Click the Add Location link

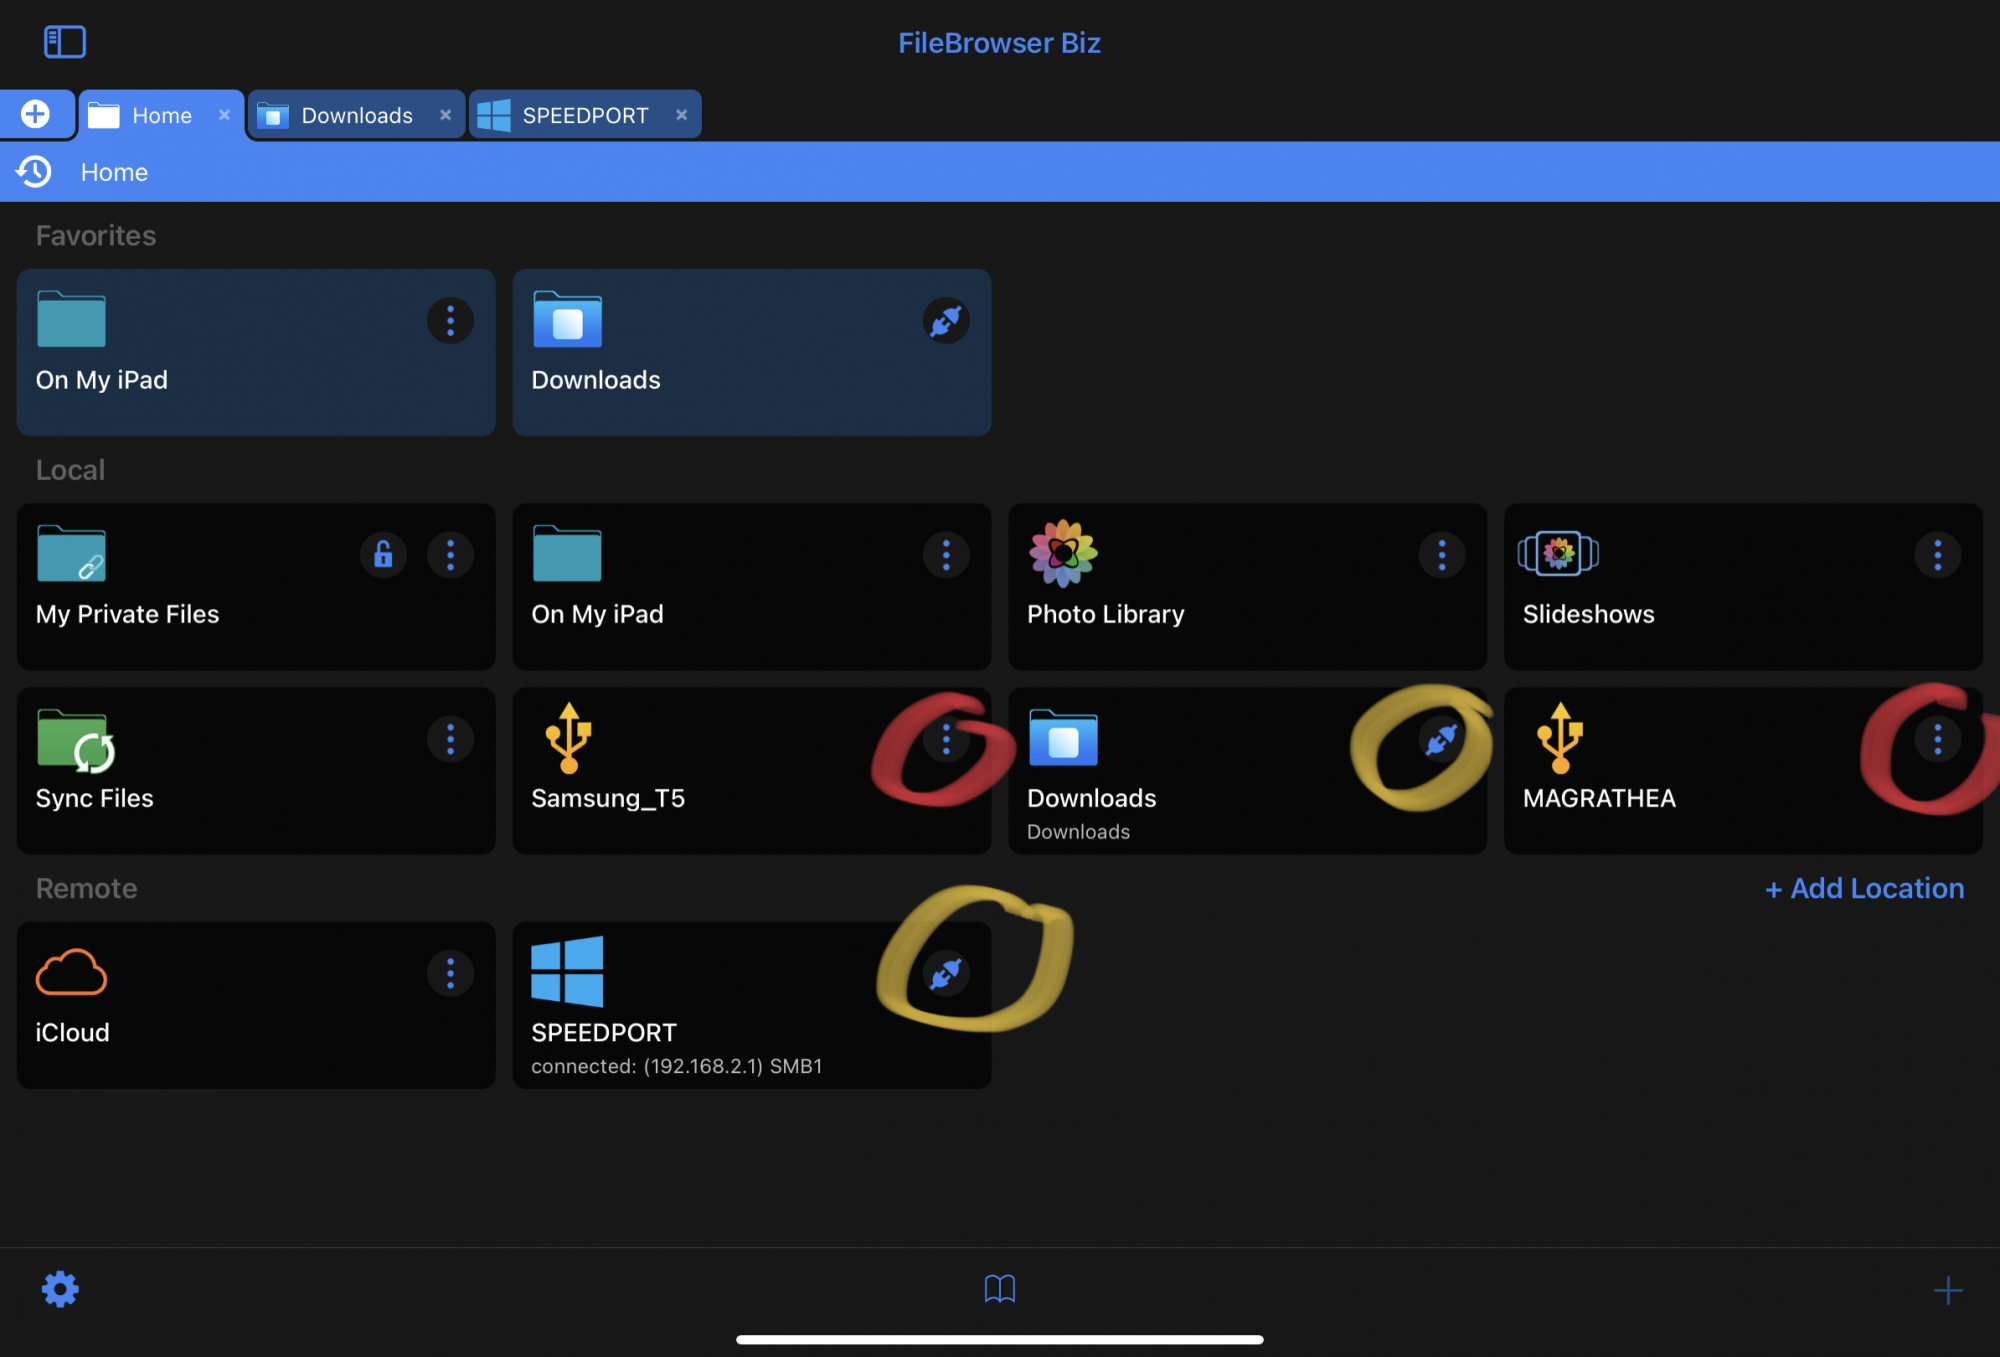pyautogui.click(x=1864, y=888)
